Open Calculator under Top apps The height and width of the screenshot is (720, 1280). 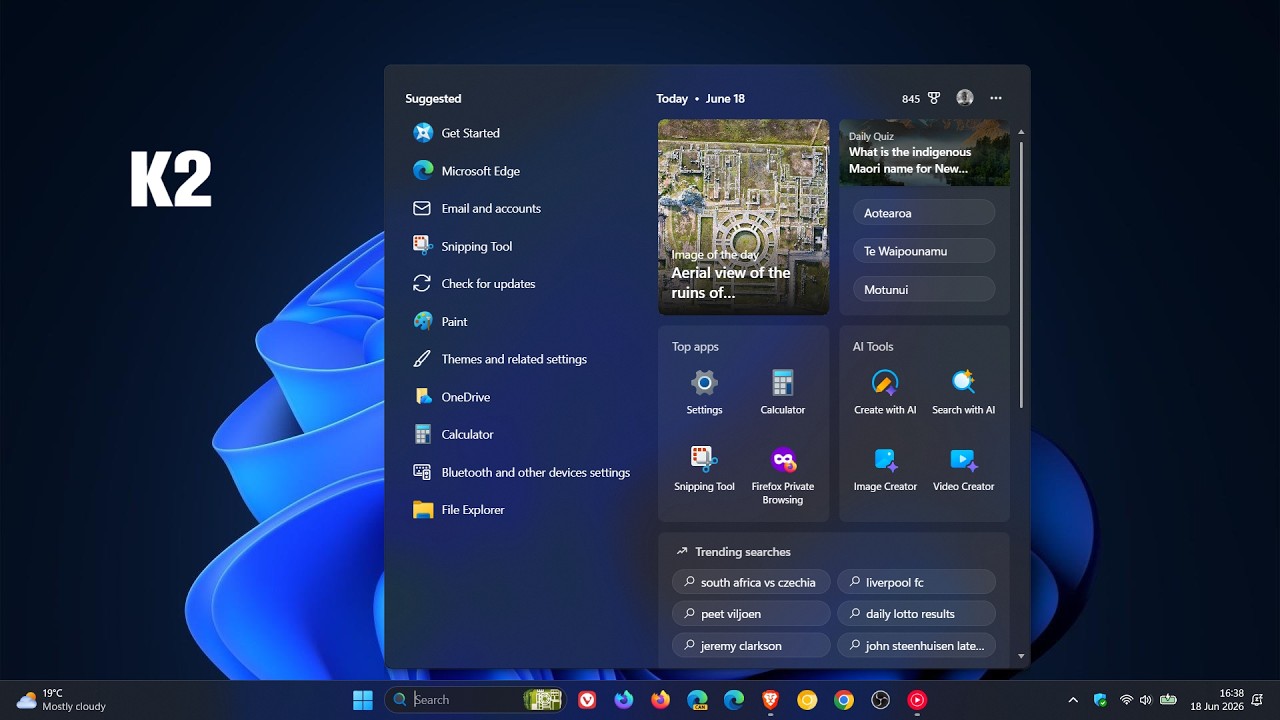[782, 392]
